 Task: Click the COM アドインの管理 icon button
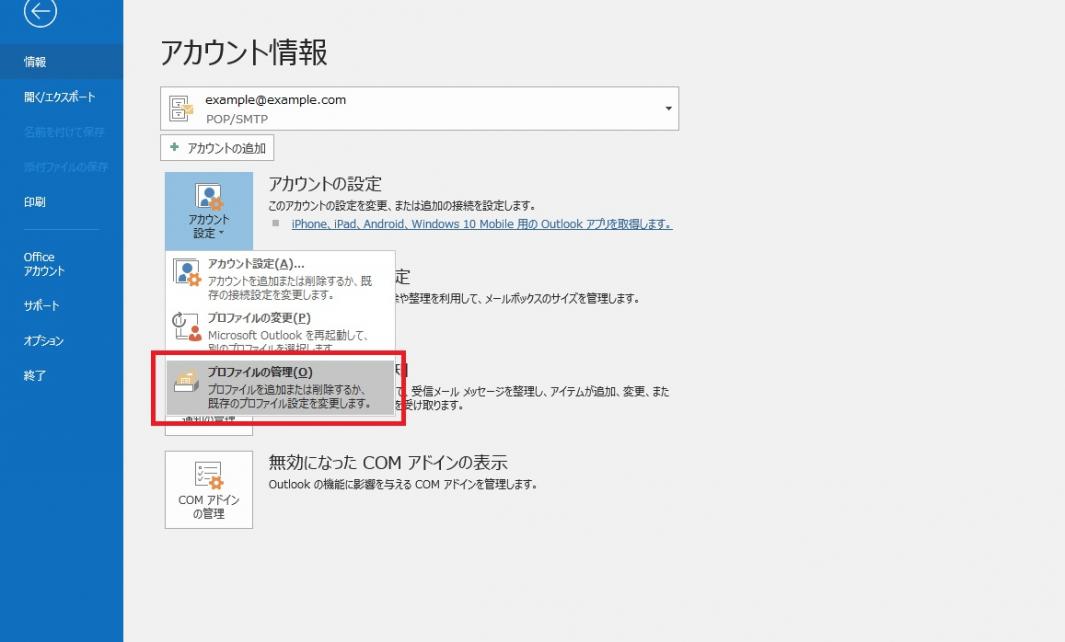point(208,489)
